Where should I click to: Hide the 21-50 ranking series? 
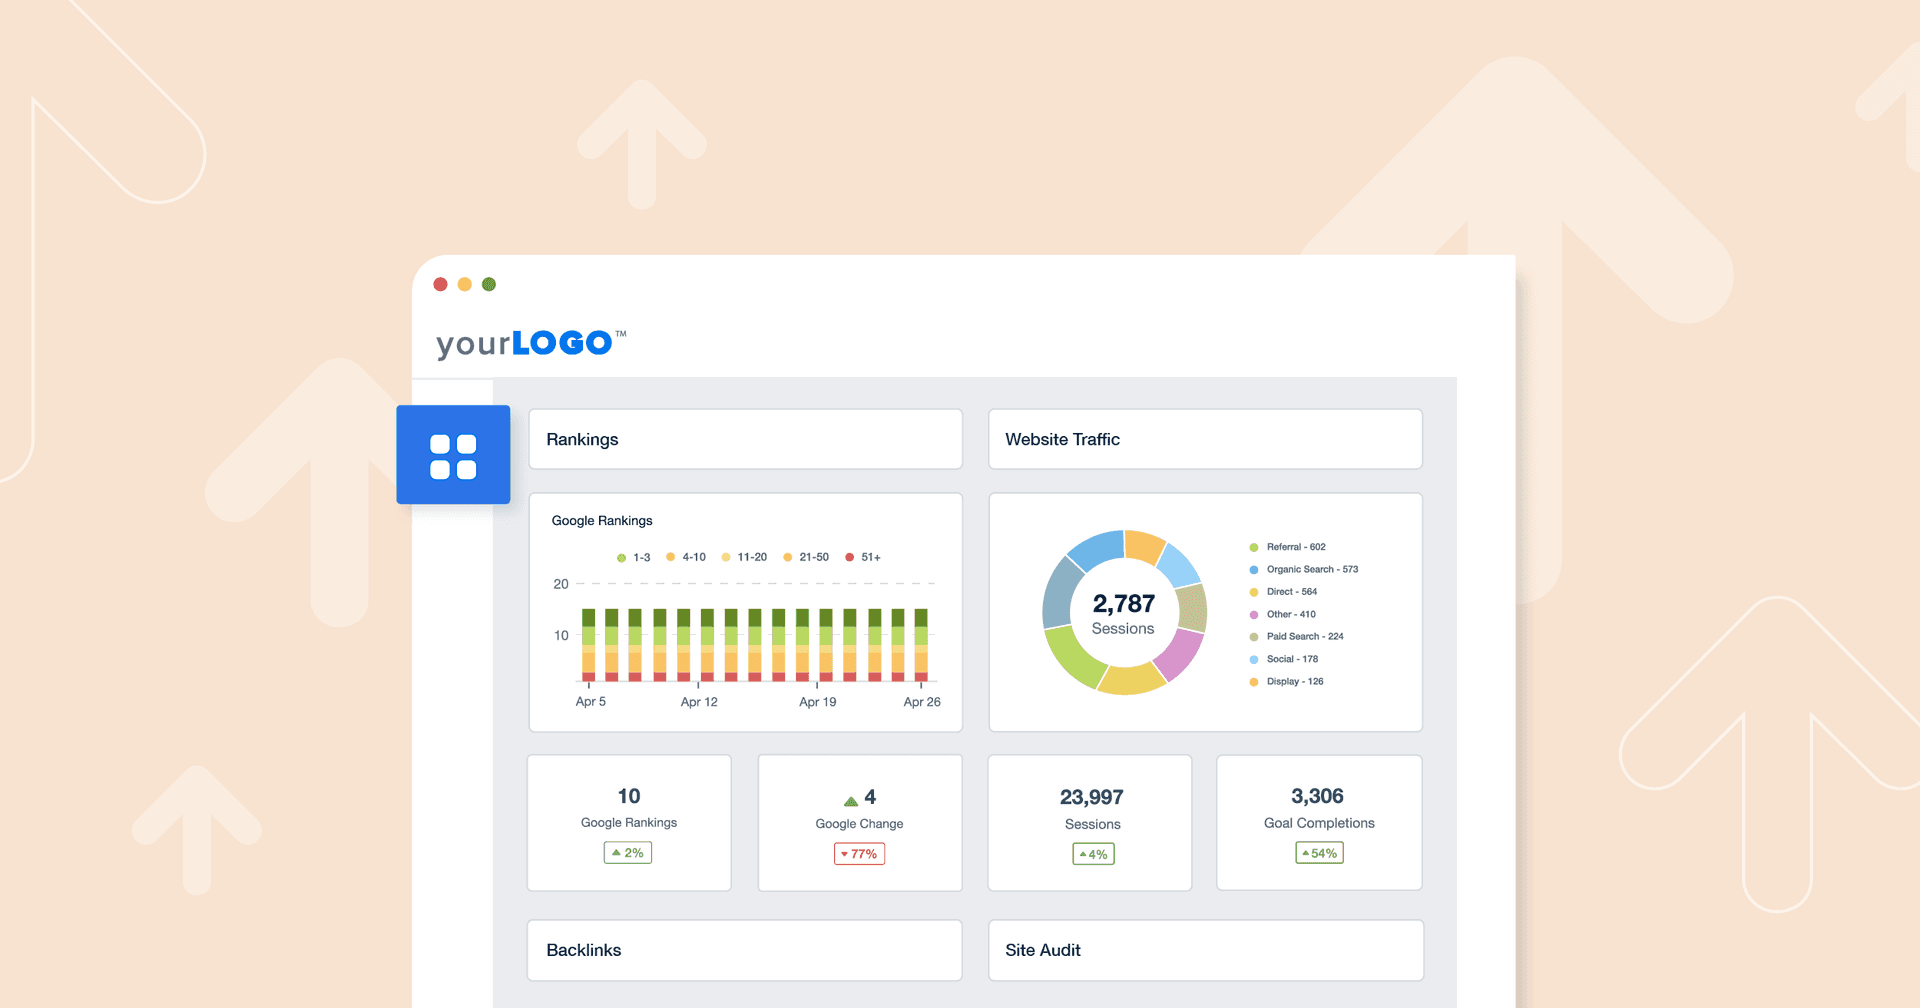(x=806, y=557)
